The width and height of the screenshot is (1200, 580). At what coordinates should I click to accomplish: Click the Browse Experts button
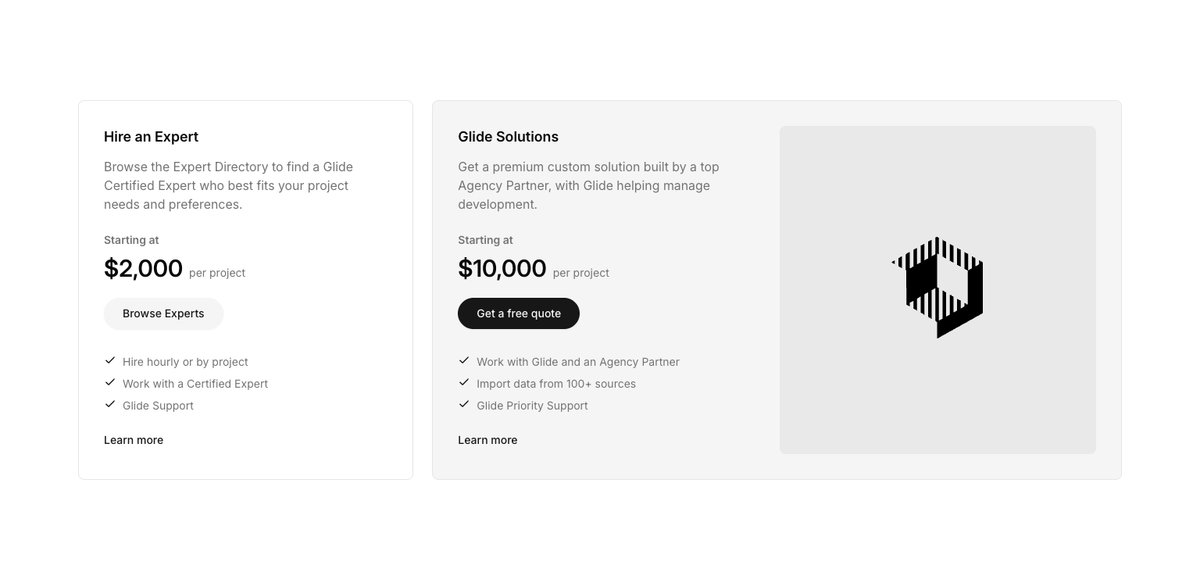163,314
